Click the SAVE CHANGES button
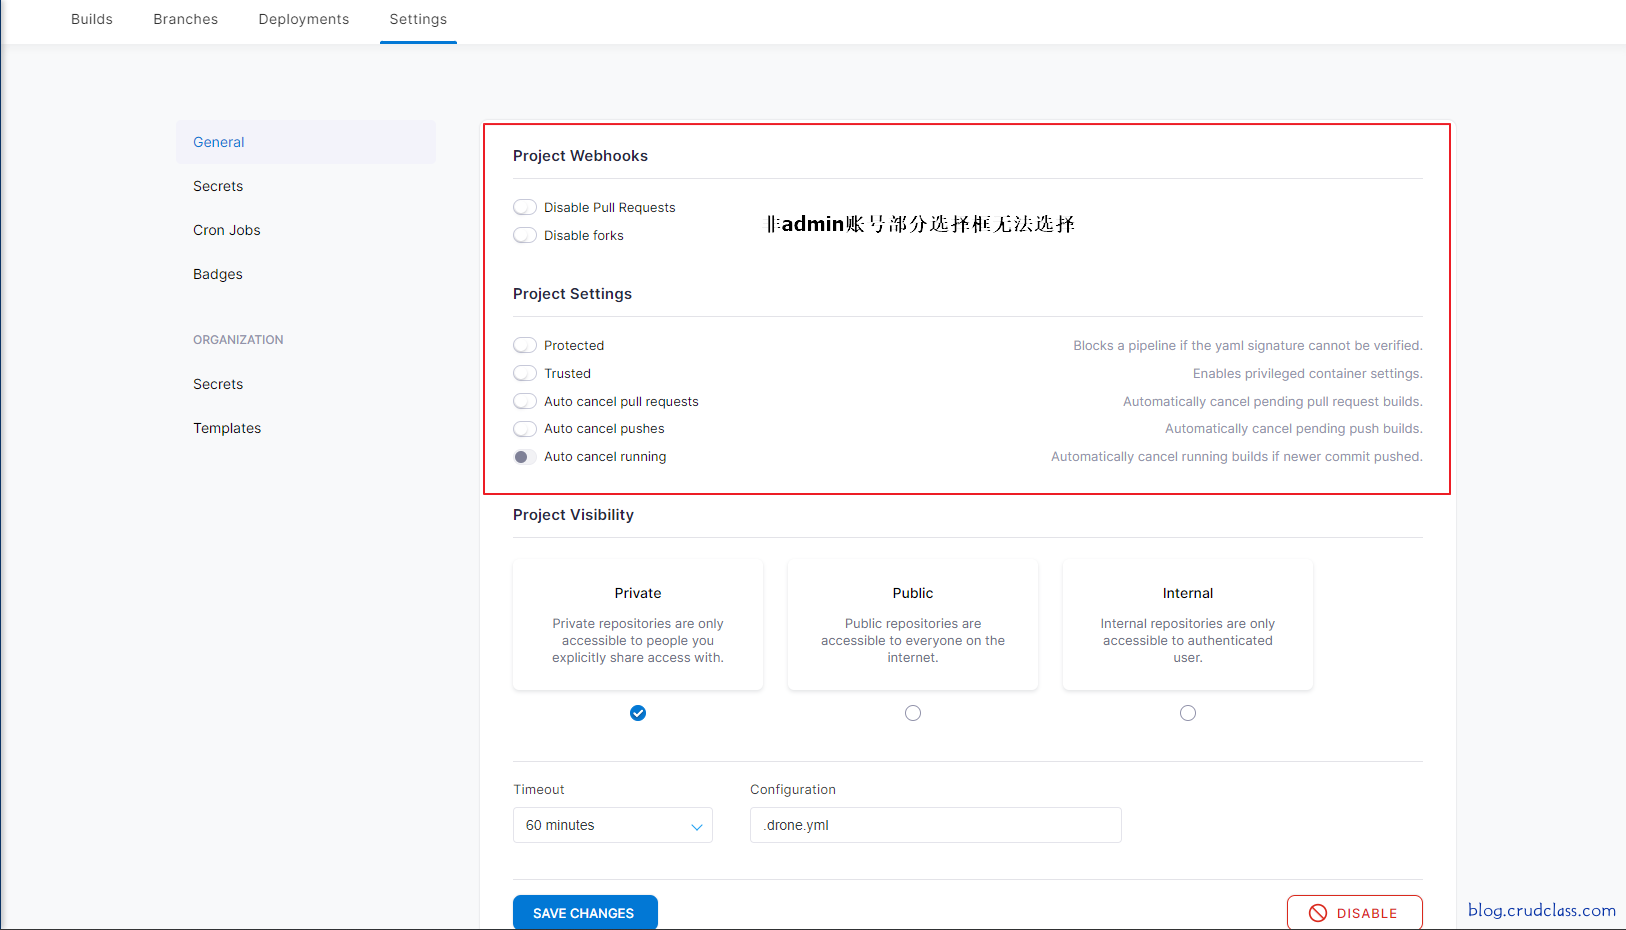1626x930 pixels. coord(585,912)
